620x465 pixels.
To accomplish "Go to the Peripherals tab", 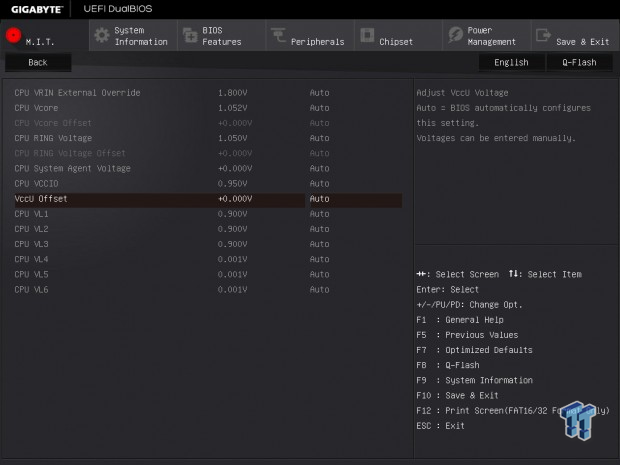I will 310,36.
